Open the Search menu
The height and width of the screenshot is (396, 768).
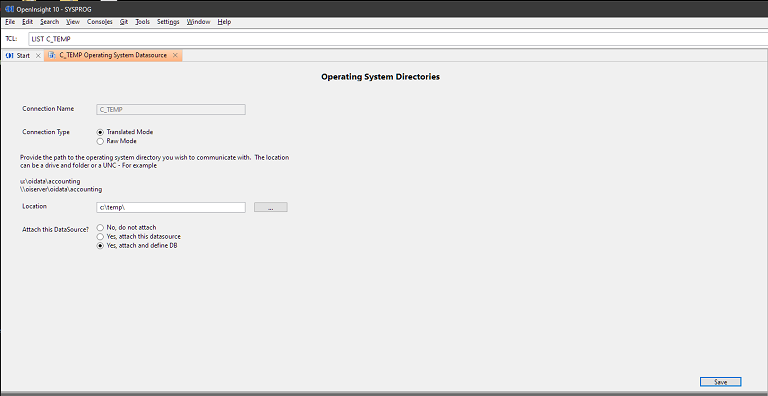pyautogui.click(x=49, y=22)
